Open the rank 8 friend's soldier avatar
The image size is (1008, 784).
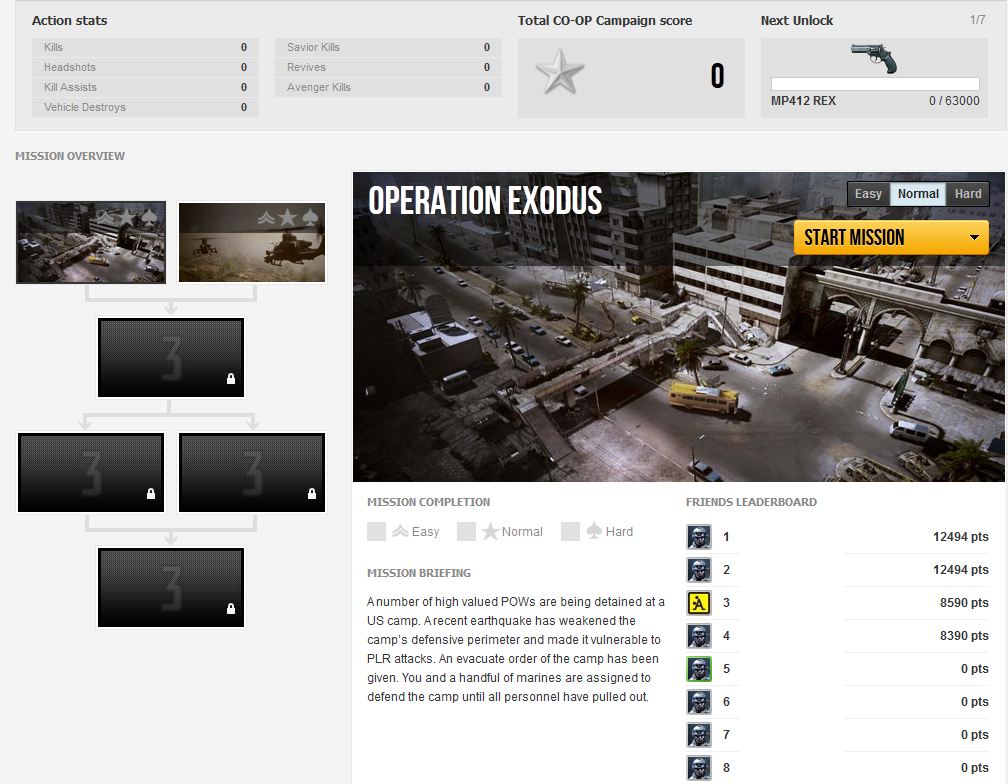point(699,768)
